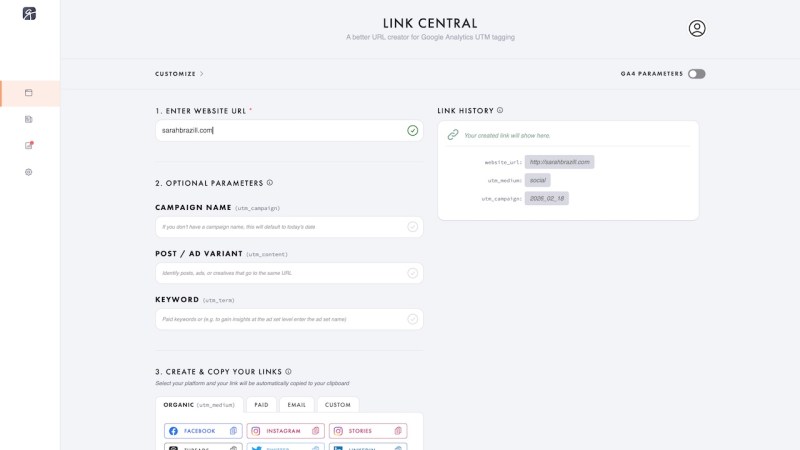Select the highlighted link builder sidebar icon

tap(29, 93)
